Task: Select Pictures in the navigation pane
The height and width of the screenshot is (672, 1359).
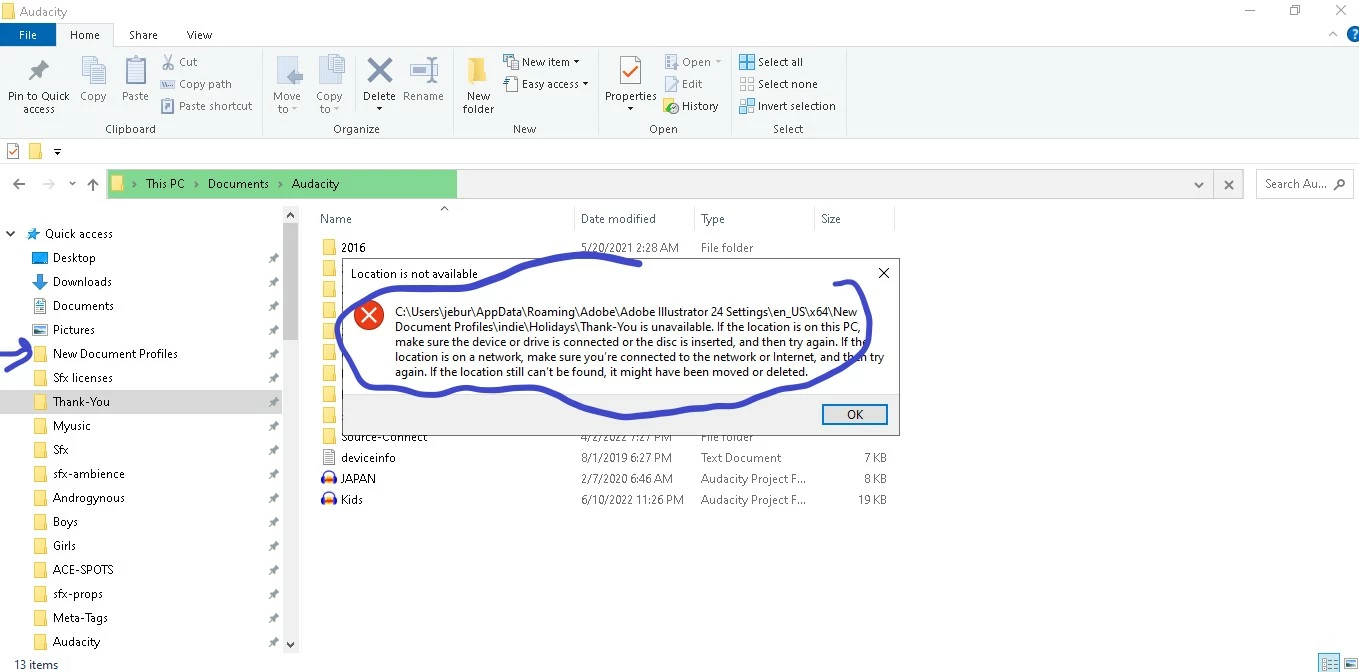Action: tap(74, 330)
